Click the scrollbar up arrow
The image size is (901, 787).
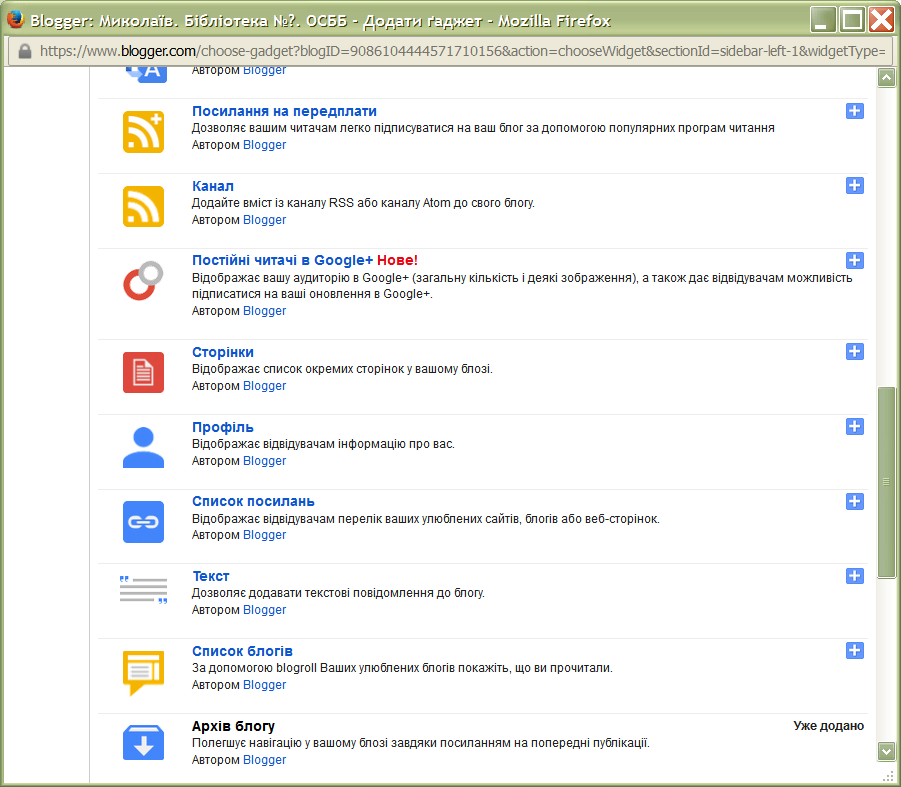tap(886, 78)
